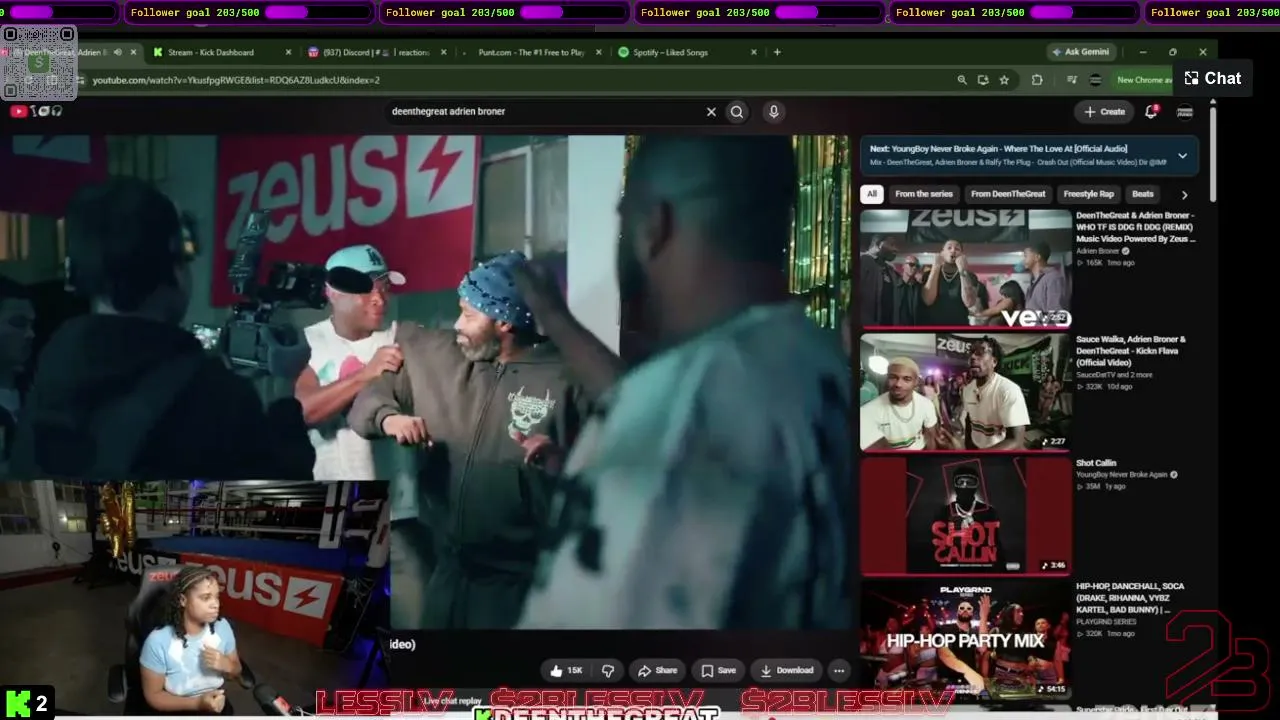This screenshot has height=720, width=1280.
Task: Open Chrome media controls icon
Action: tap(1072, 80)
